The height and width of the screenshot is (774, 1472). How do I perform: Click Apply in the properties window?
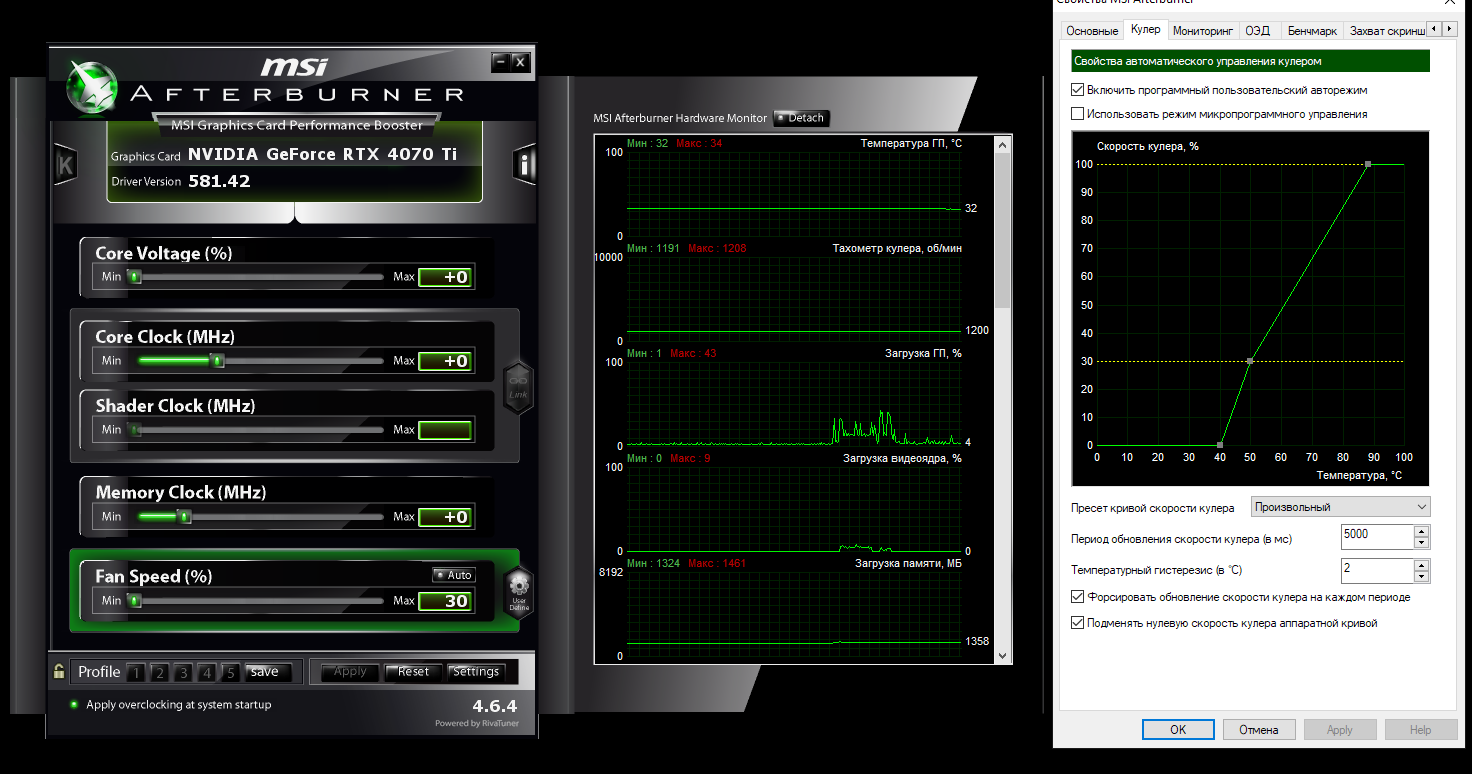point(1340,730)
